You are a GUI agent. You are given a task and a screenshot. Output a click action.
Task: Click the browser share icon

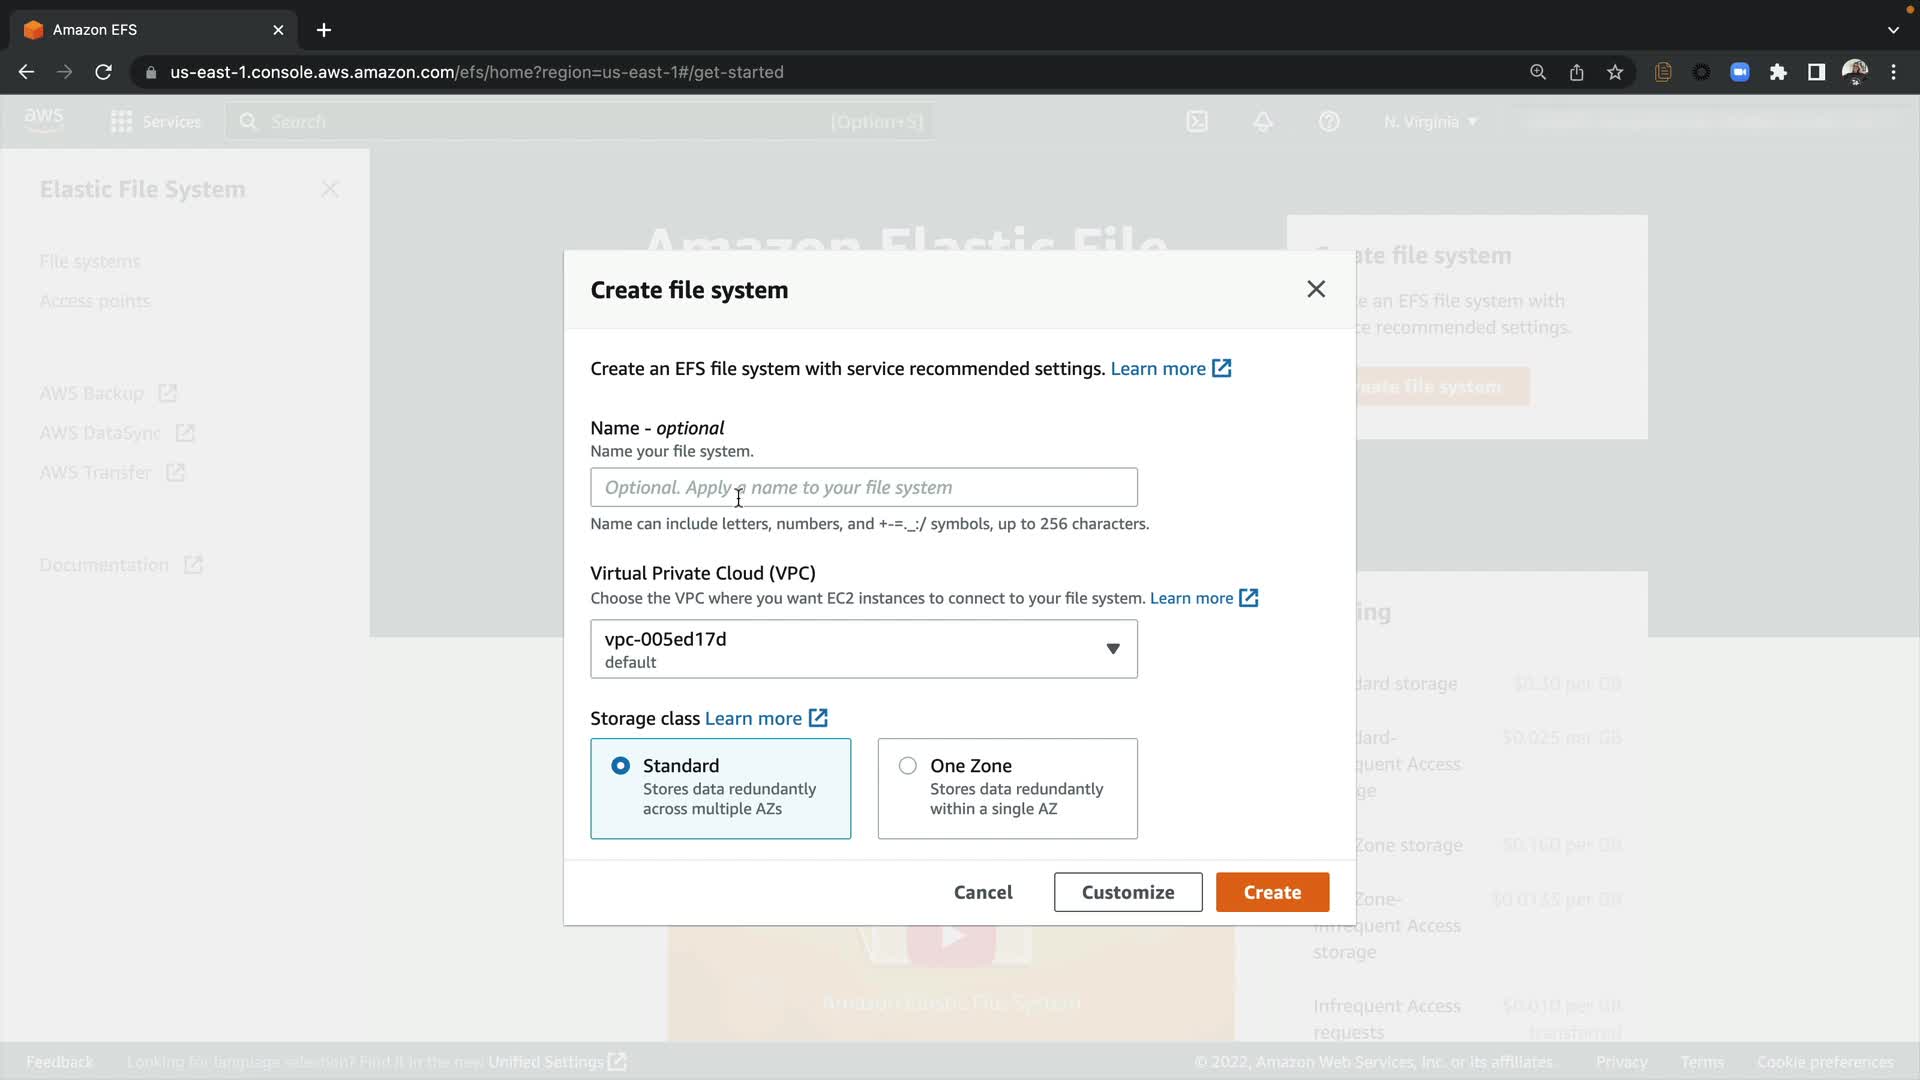[x=1576, y=72]
